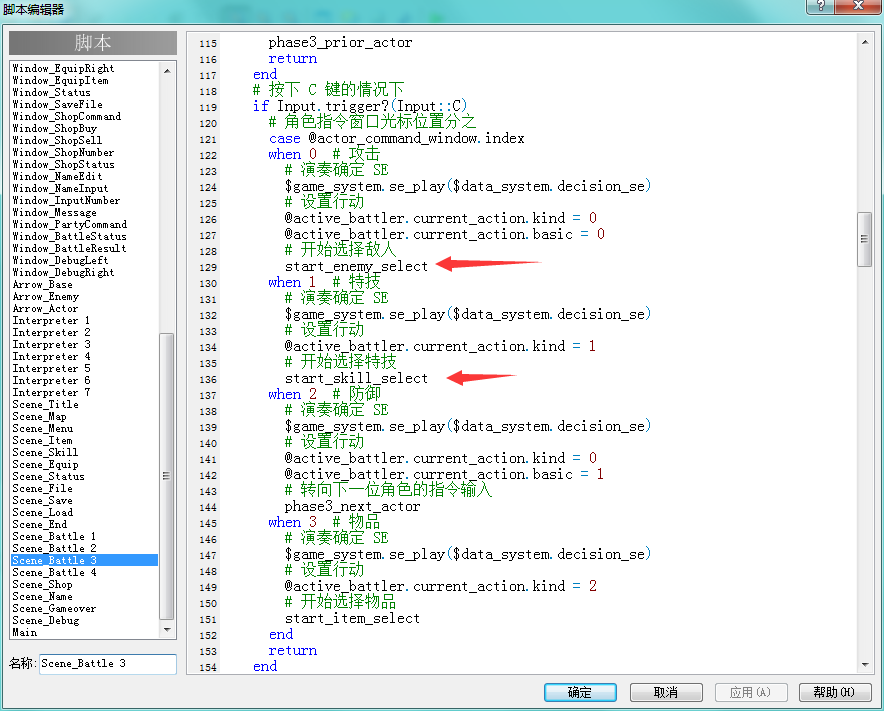The width and height of the screenshot is (884, 711).
Task: Select Scene_Skill script
Action: coord(45,452)
